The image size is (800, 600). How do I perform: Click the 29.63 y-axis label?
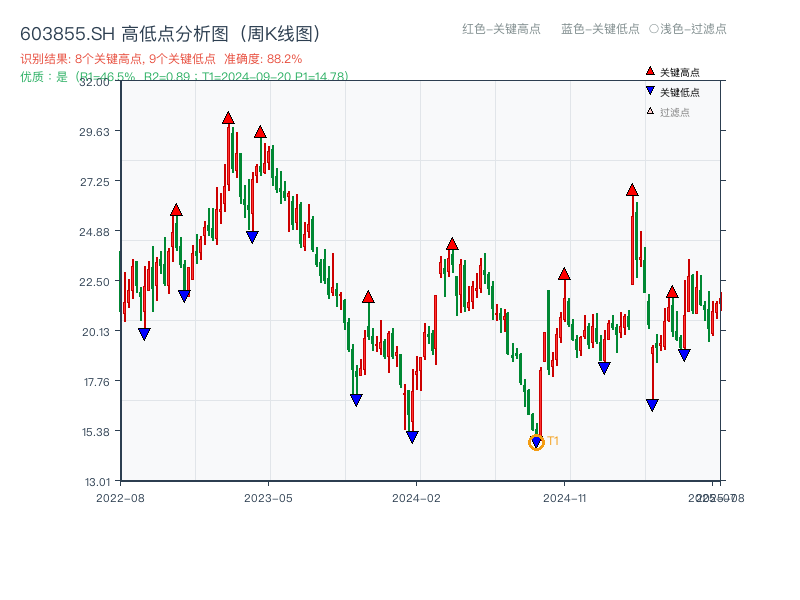click(94, 132)
